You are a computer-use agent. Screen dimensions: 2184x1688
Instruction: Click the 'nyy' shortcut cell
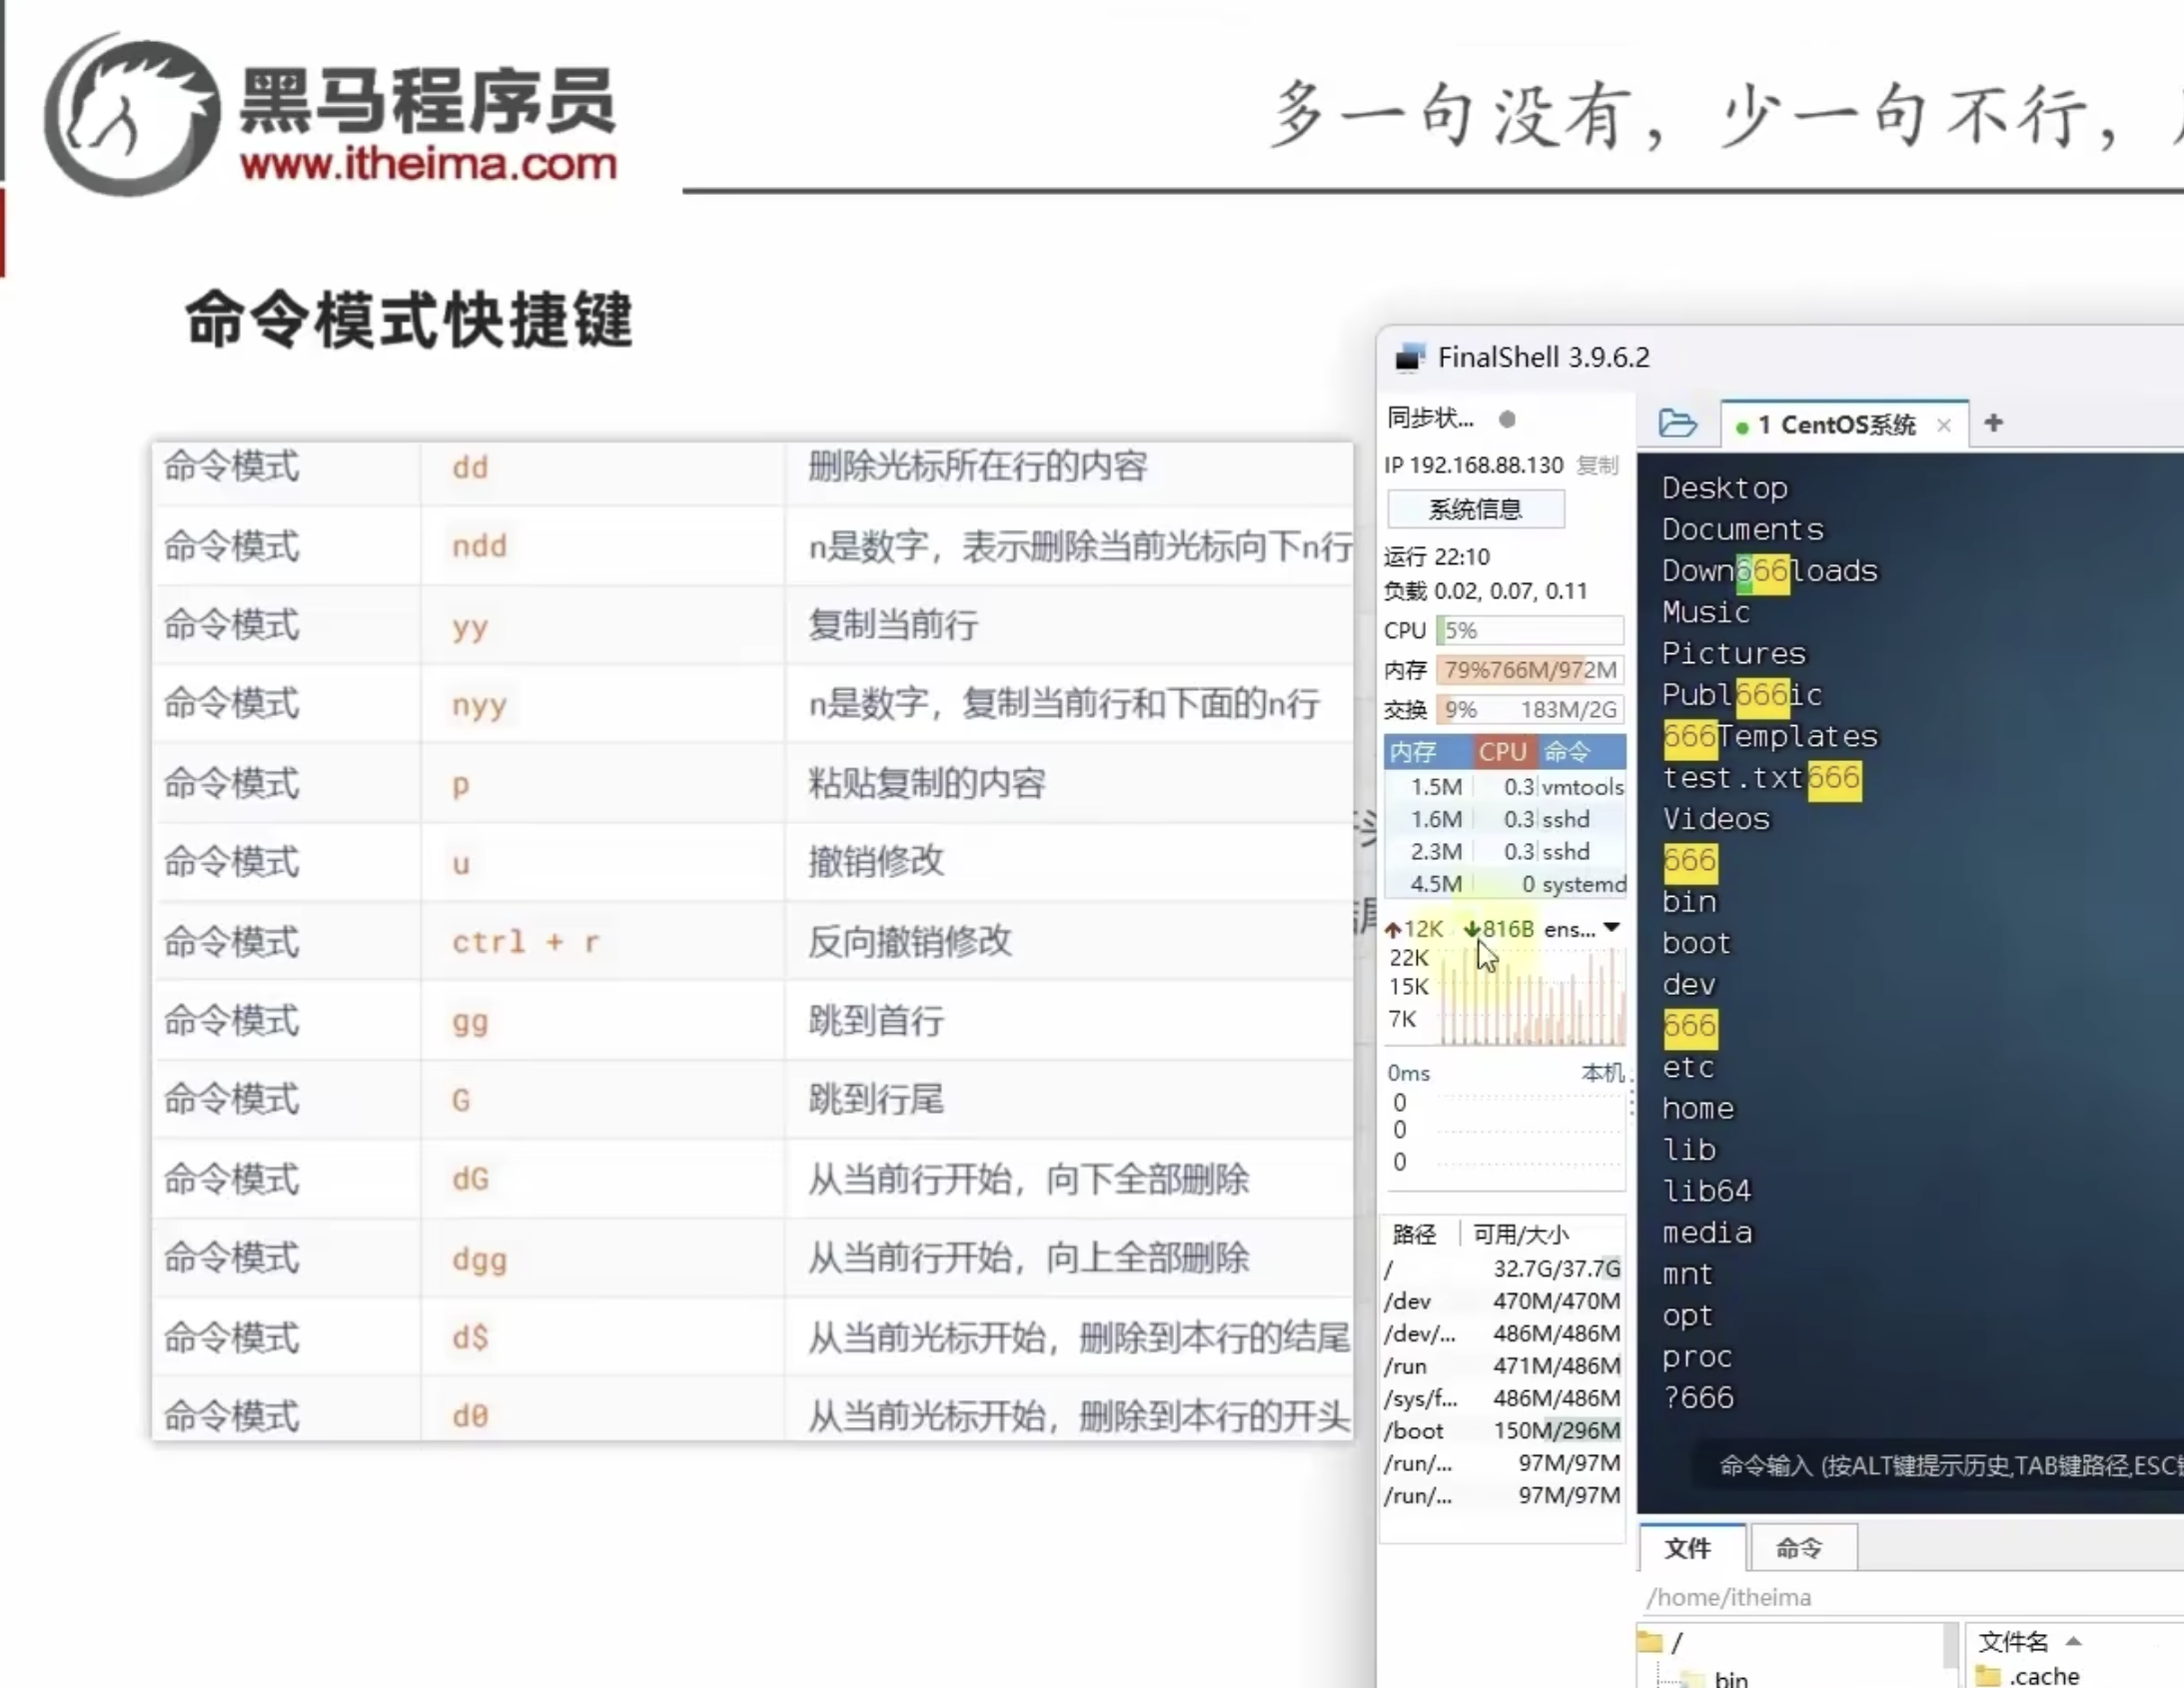coord(603,704)
